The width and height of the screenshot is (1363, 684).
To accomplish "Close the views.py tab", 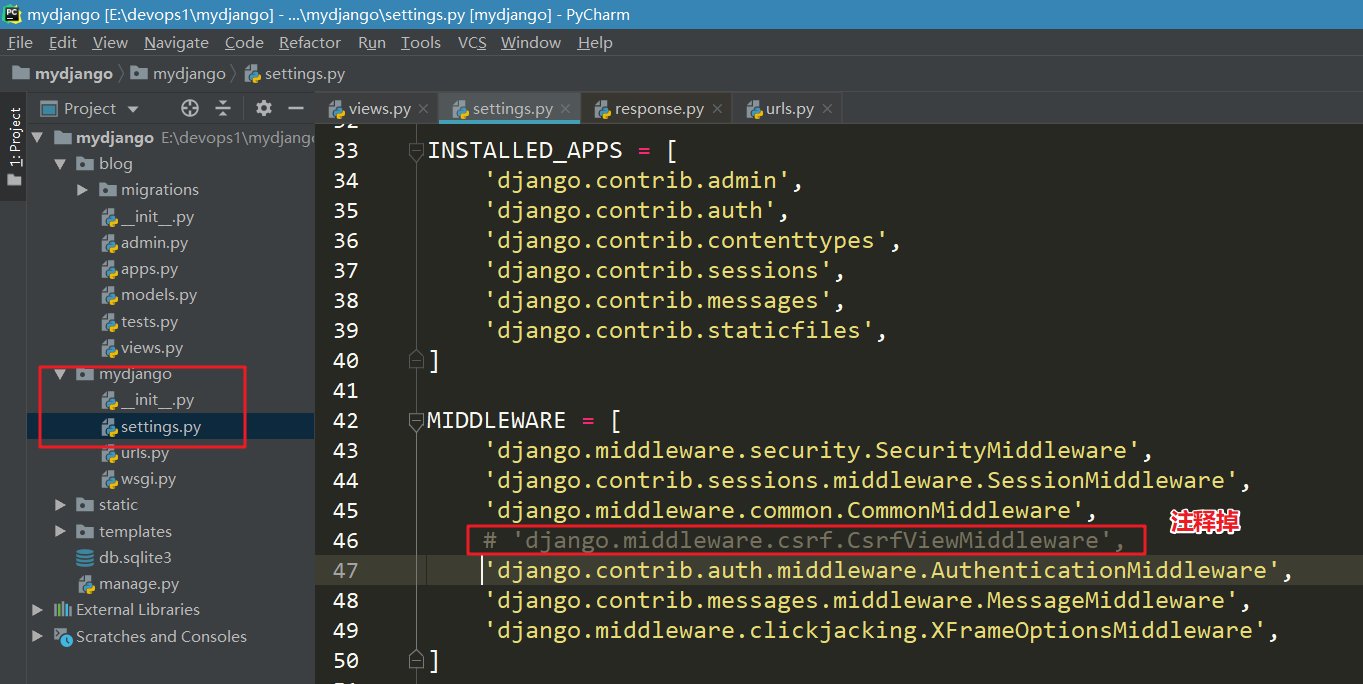I will (424, 109).
